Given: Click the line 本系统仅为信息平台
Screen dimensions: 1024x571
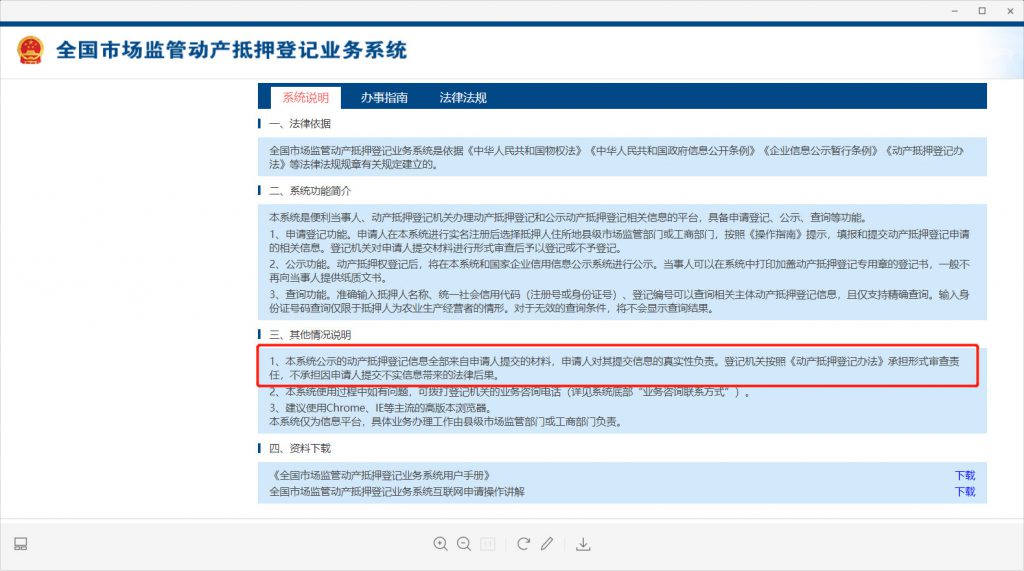Looking at the screenshot, I should [445, 422].
